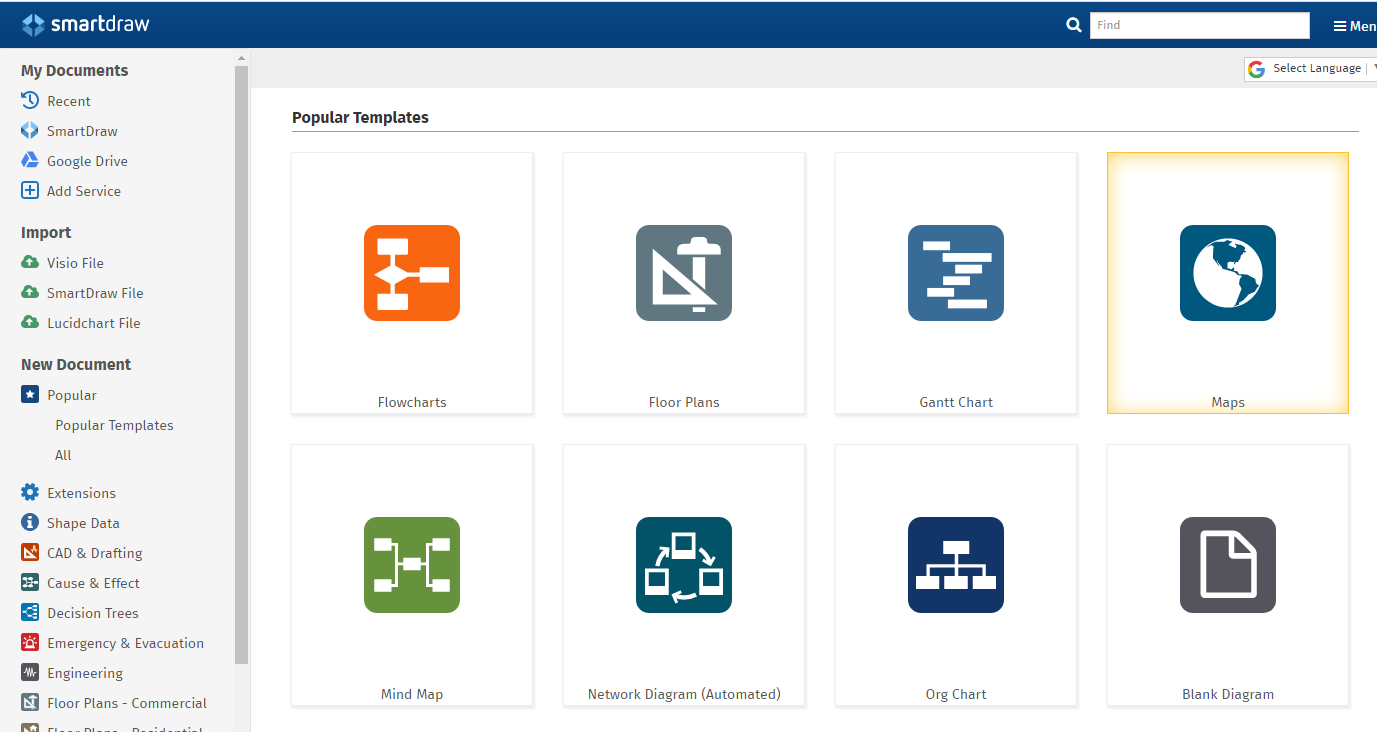Viewport: 1377px width, 732px height.
Task: Expand Decision Trees category
Action: tap(92, 613)
